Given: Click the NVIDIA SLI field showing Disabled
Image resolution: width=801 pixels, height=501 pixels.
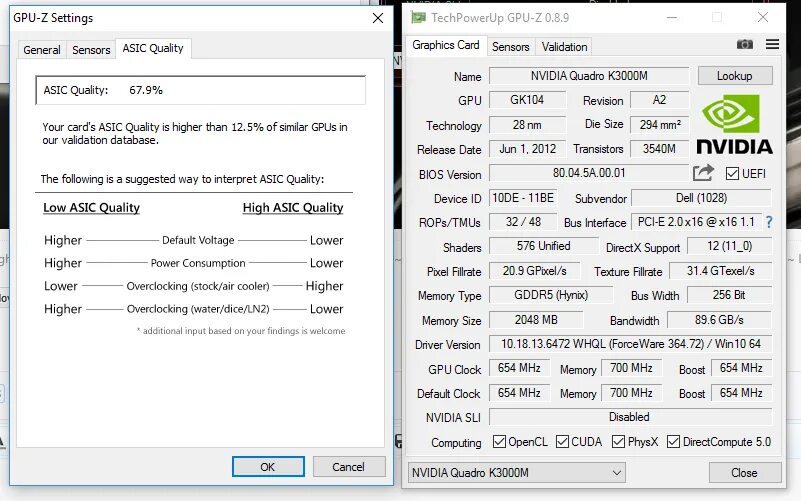Looking at the screenshot, I should 630,417.
